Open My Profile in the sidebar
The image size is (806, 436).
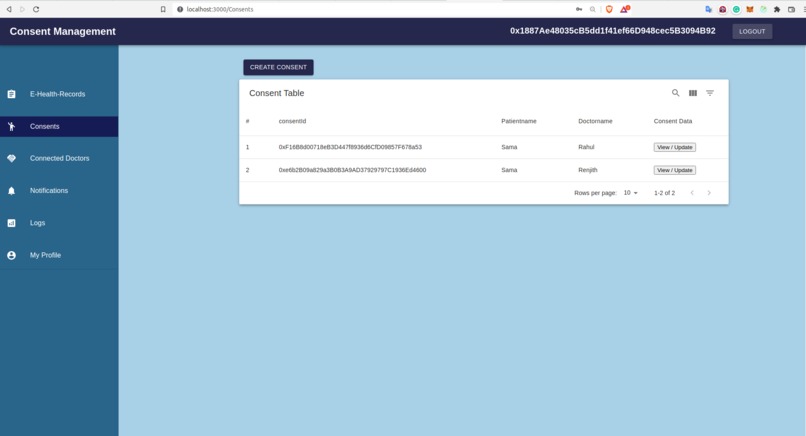pos(59,256)
